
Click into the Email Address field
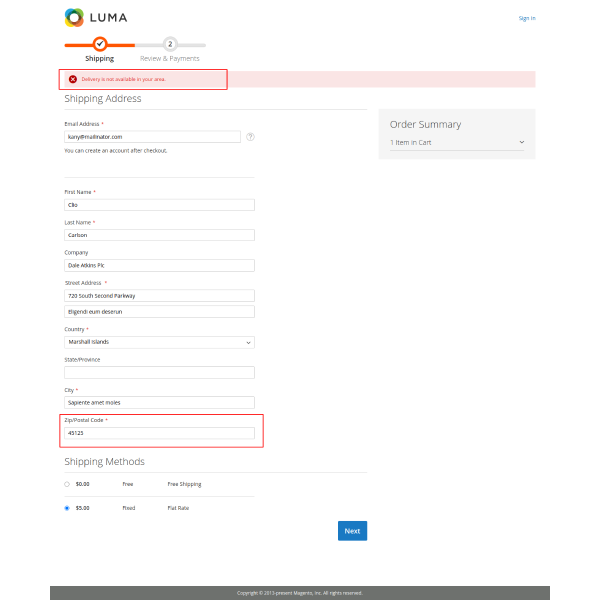[152, 137]
